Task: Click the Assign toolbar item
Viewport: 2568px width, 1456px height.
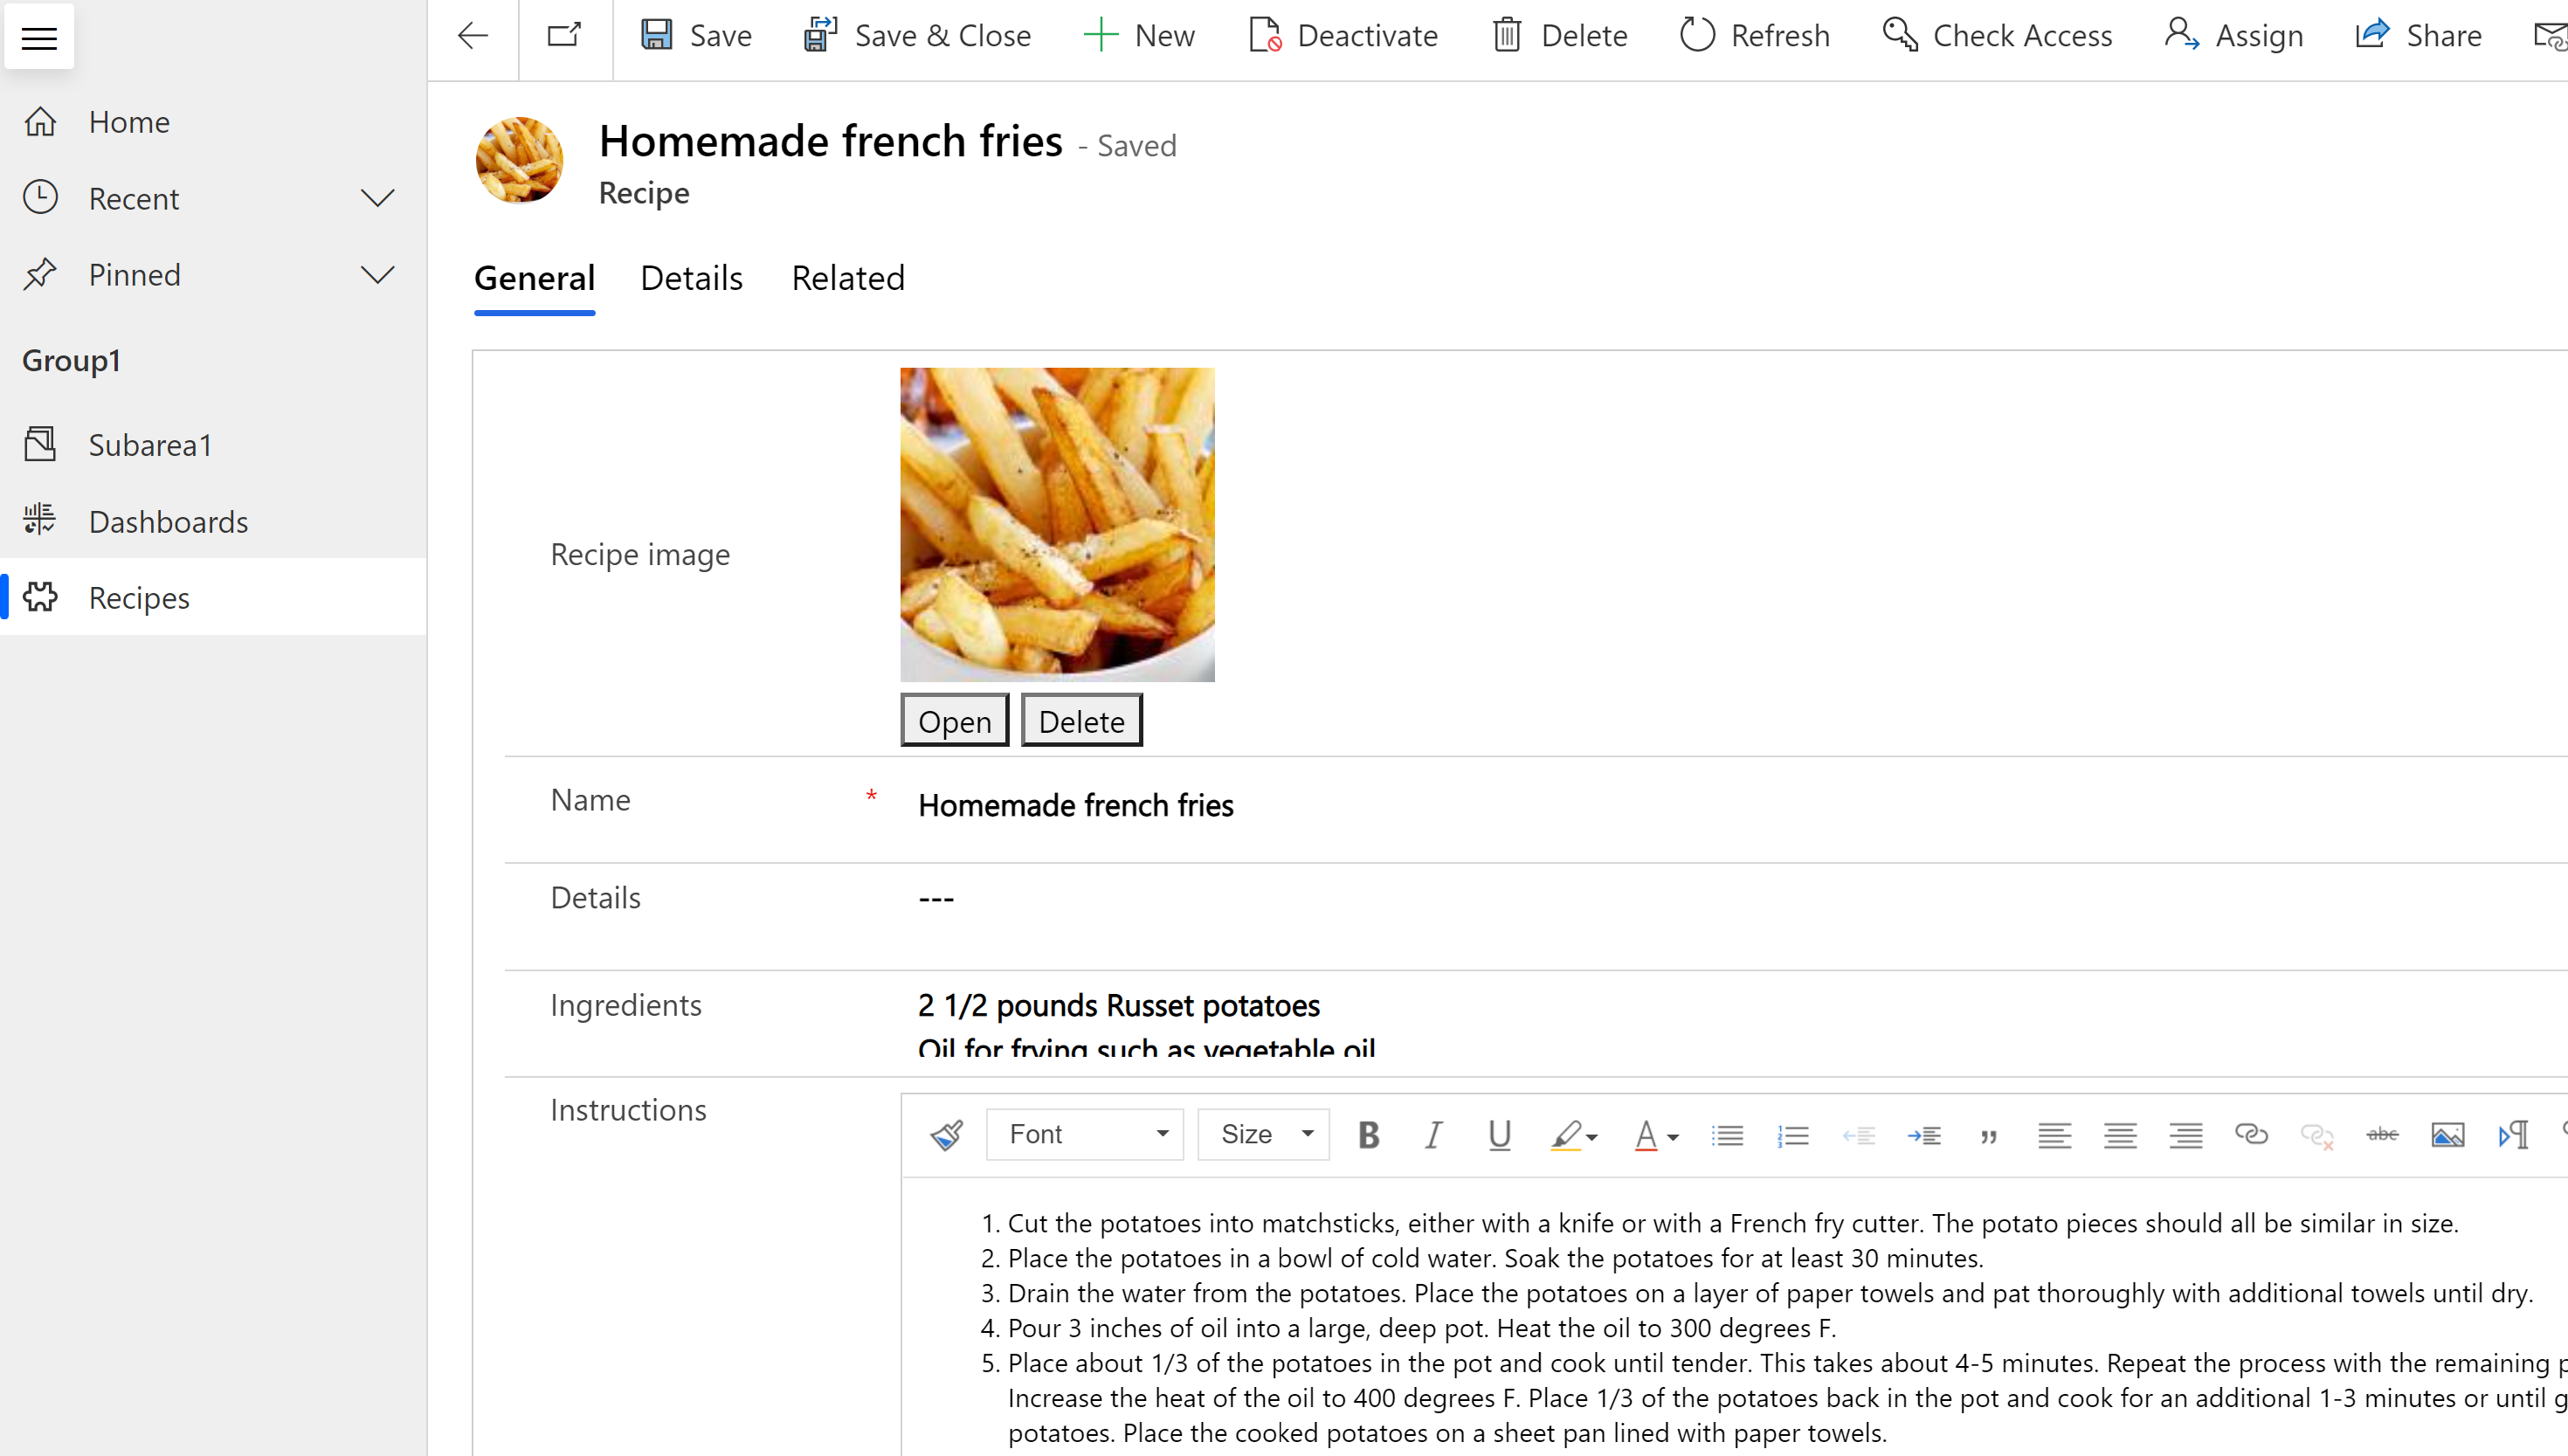Action: (x=2236, y=35)
